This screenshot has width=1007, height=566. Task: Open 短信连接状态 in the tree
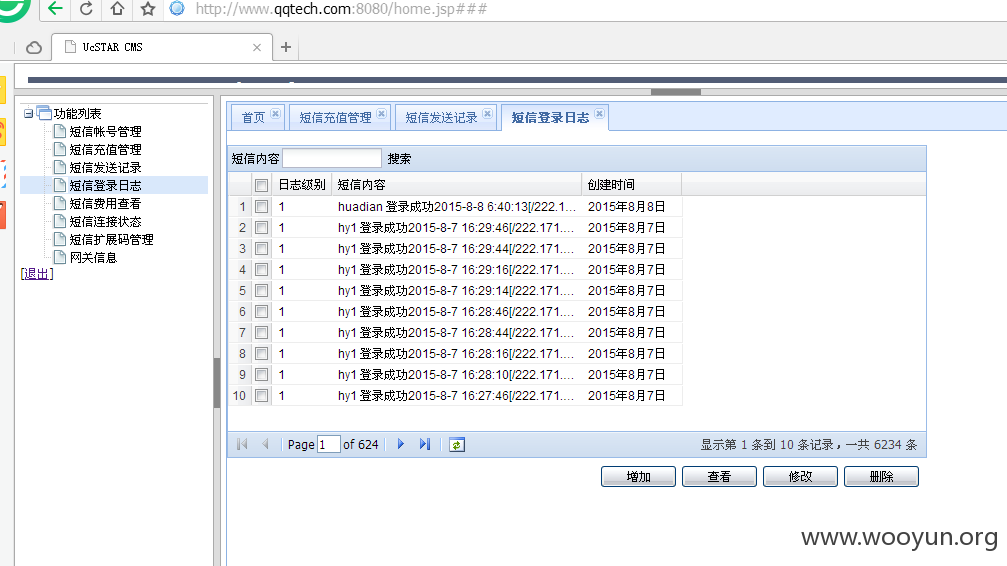click(x=105, y=222)
